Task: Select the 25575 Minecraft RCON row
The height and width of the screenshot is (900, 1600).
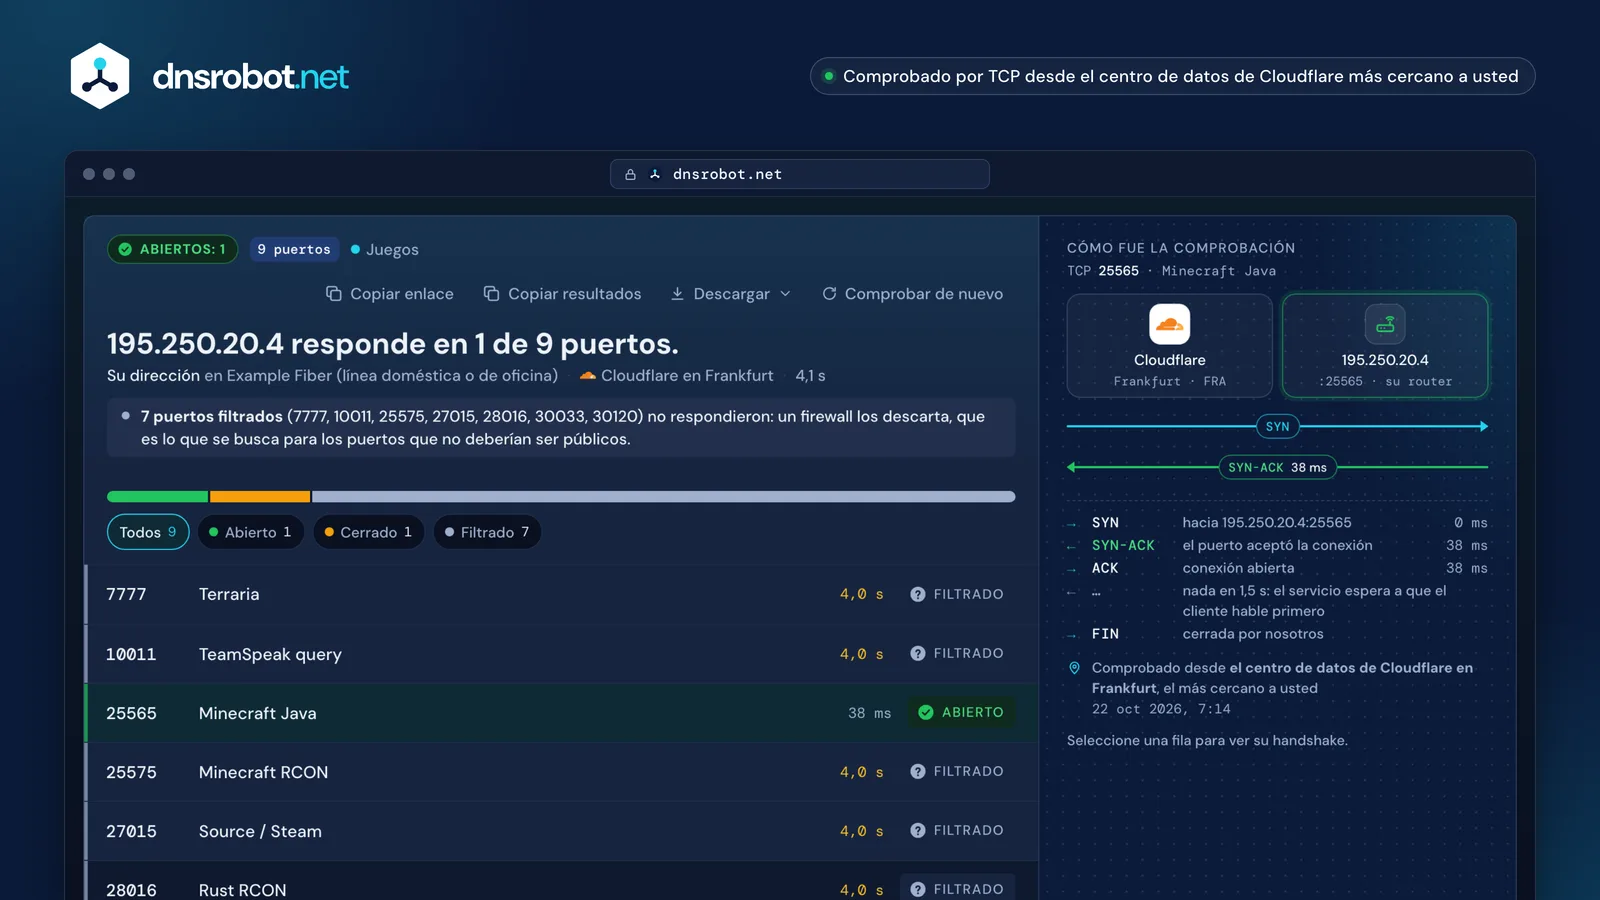Action: pyautogui.click(x=561, y=771)
